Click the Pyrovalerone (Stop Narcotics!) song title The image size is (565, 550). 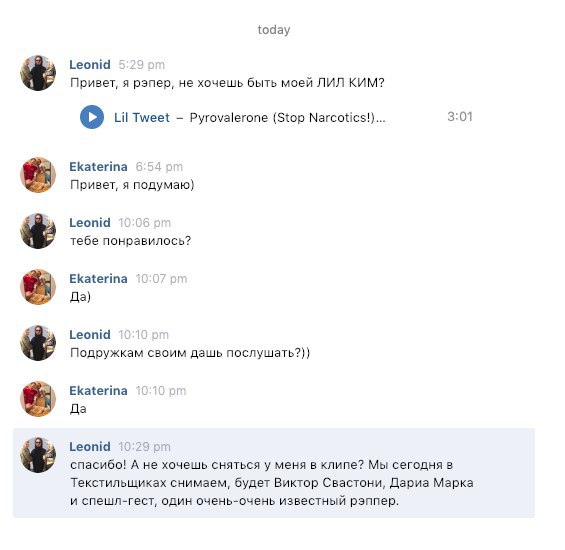point(287,117)
